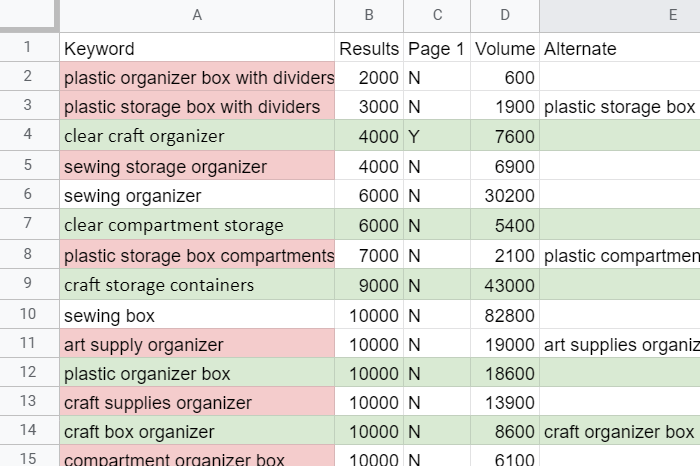Select Volume cell with value 600
The height and width of the screenshot is (466, 700).
pyautogui.click(x=505, y=77)
